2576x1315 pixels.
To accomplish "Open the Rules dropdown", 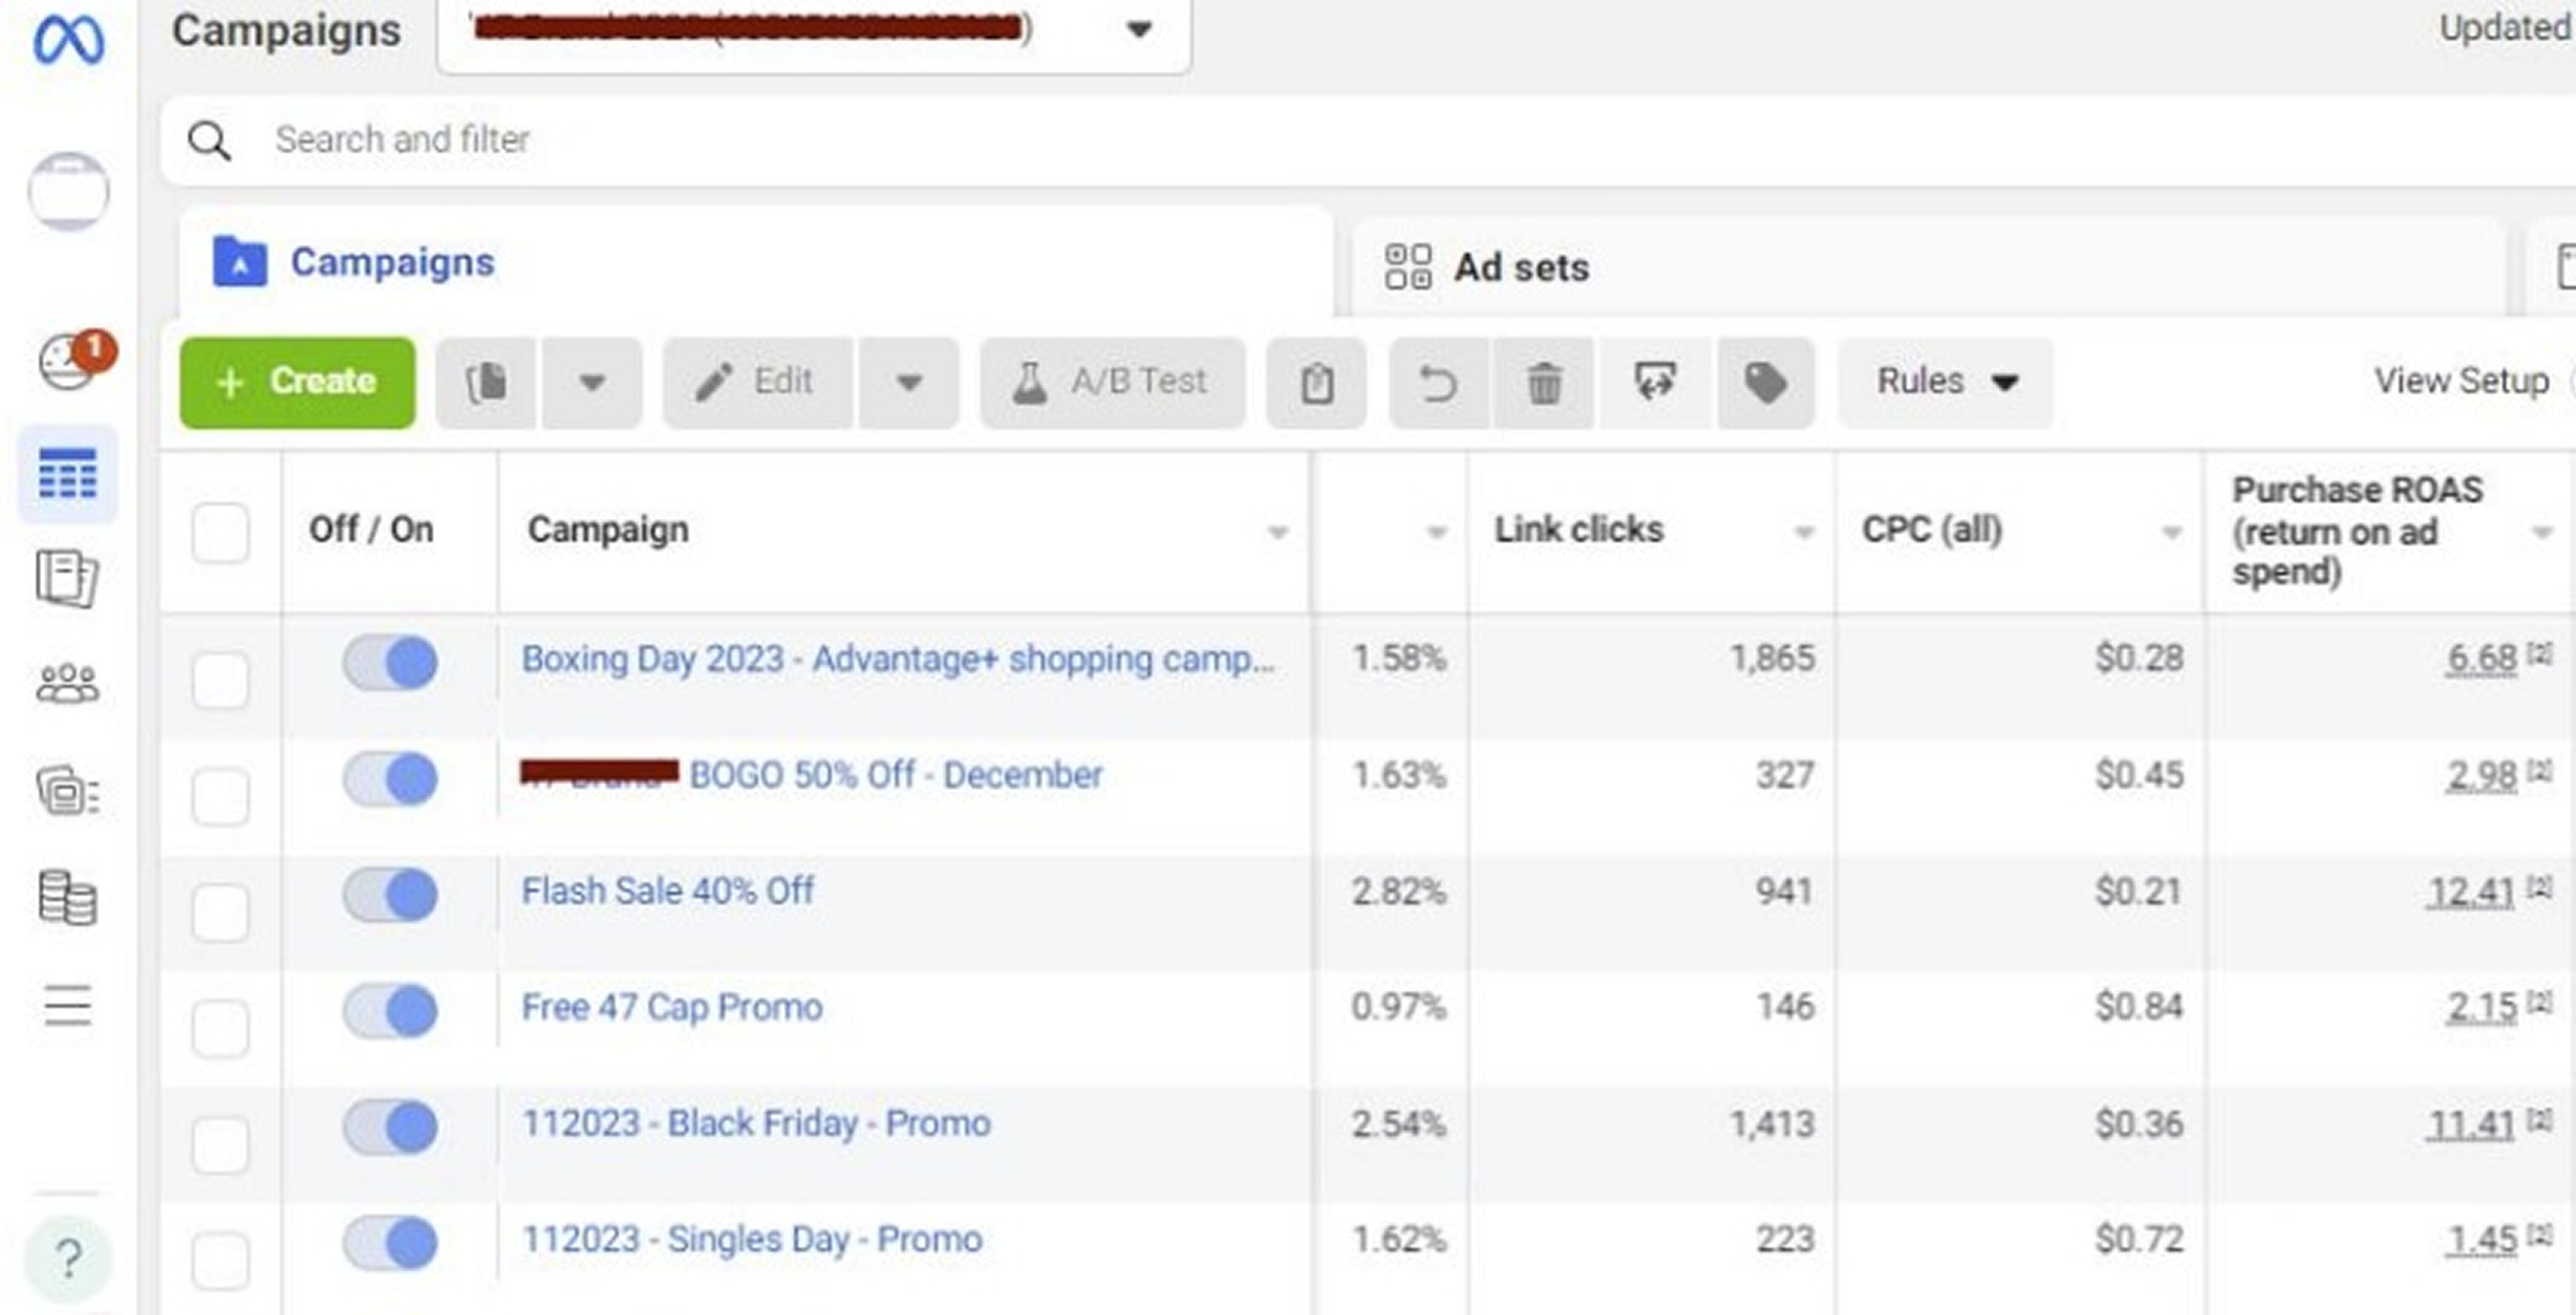I will (1945, 382).
